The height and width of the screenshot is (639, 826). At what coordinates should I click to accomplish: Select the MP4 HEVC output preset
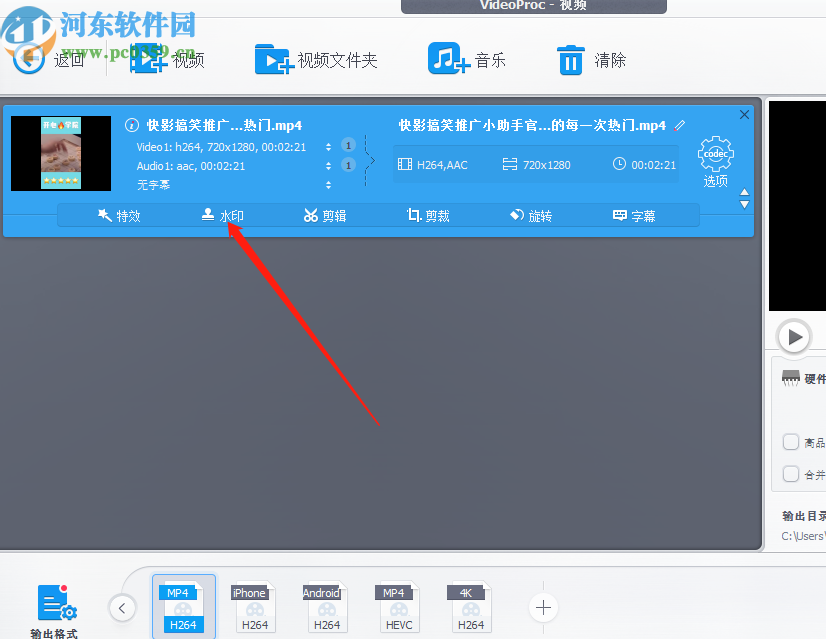tap(394, 607)
